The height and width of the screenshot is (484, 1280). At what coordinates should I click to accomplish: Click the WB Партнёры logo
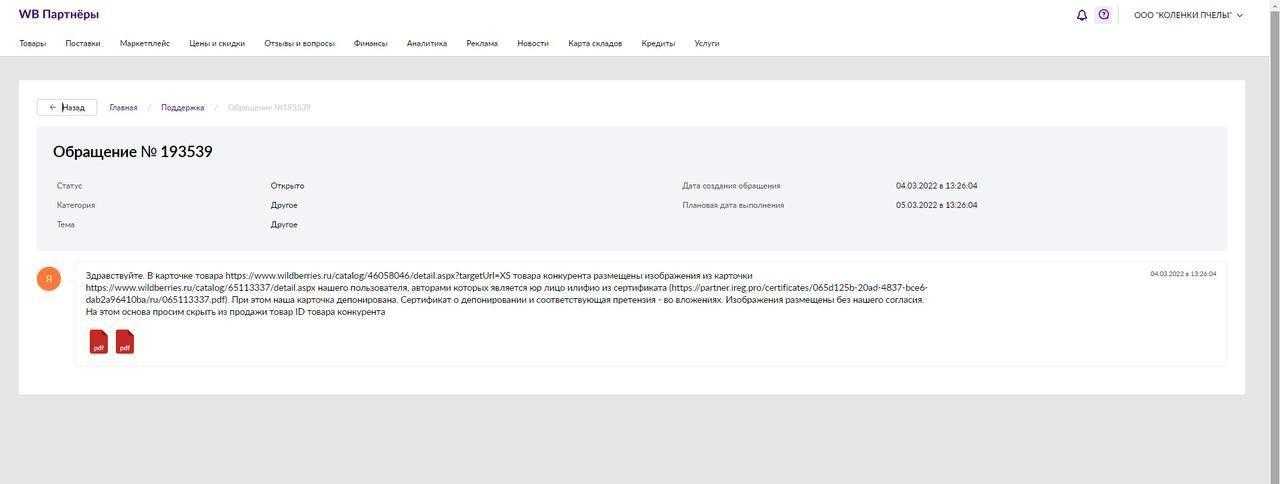[59, 15]
